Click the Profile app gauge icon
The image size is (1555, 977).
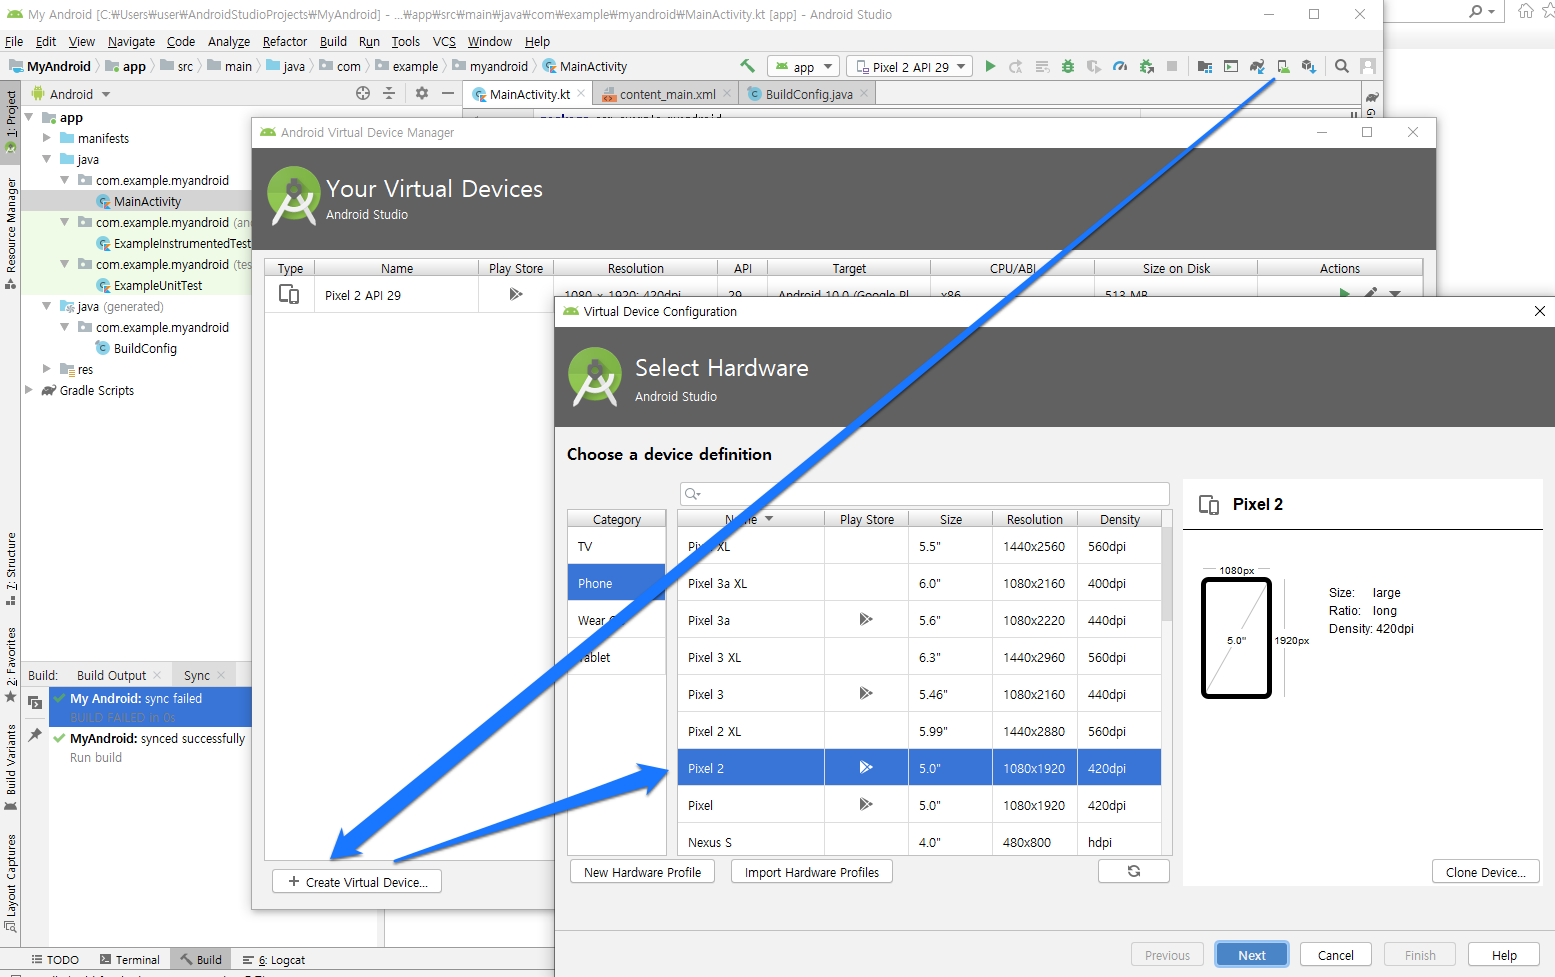tap(1120, 66)
